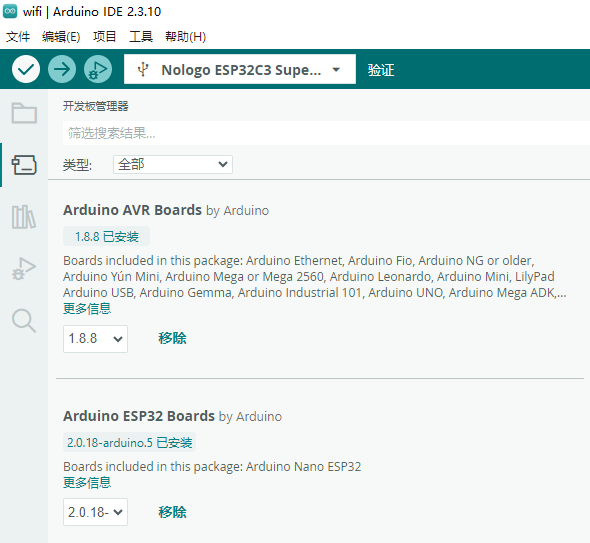The image size is (590, 543).
Task: Click the Arduino AVR Boards title
Action: point(132,210)
